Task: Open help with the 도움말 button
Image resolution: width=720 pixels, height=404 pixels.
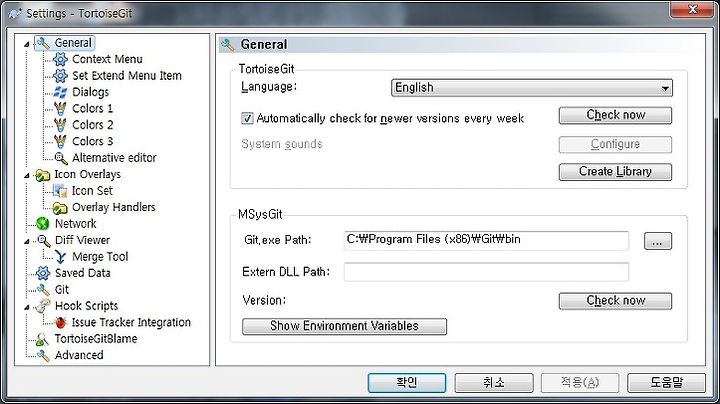Action: click(666, 382)
